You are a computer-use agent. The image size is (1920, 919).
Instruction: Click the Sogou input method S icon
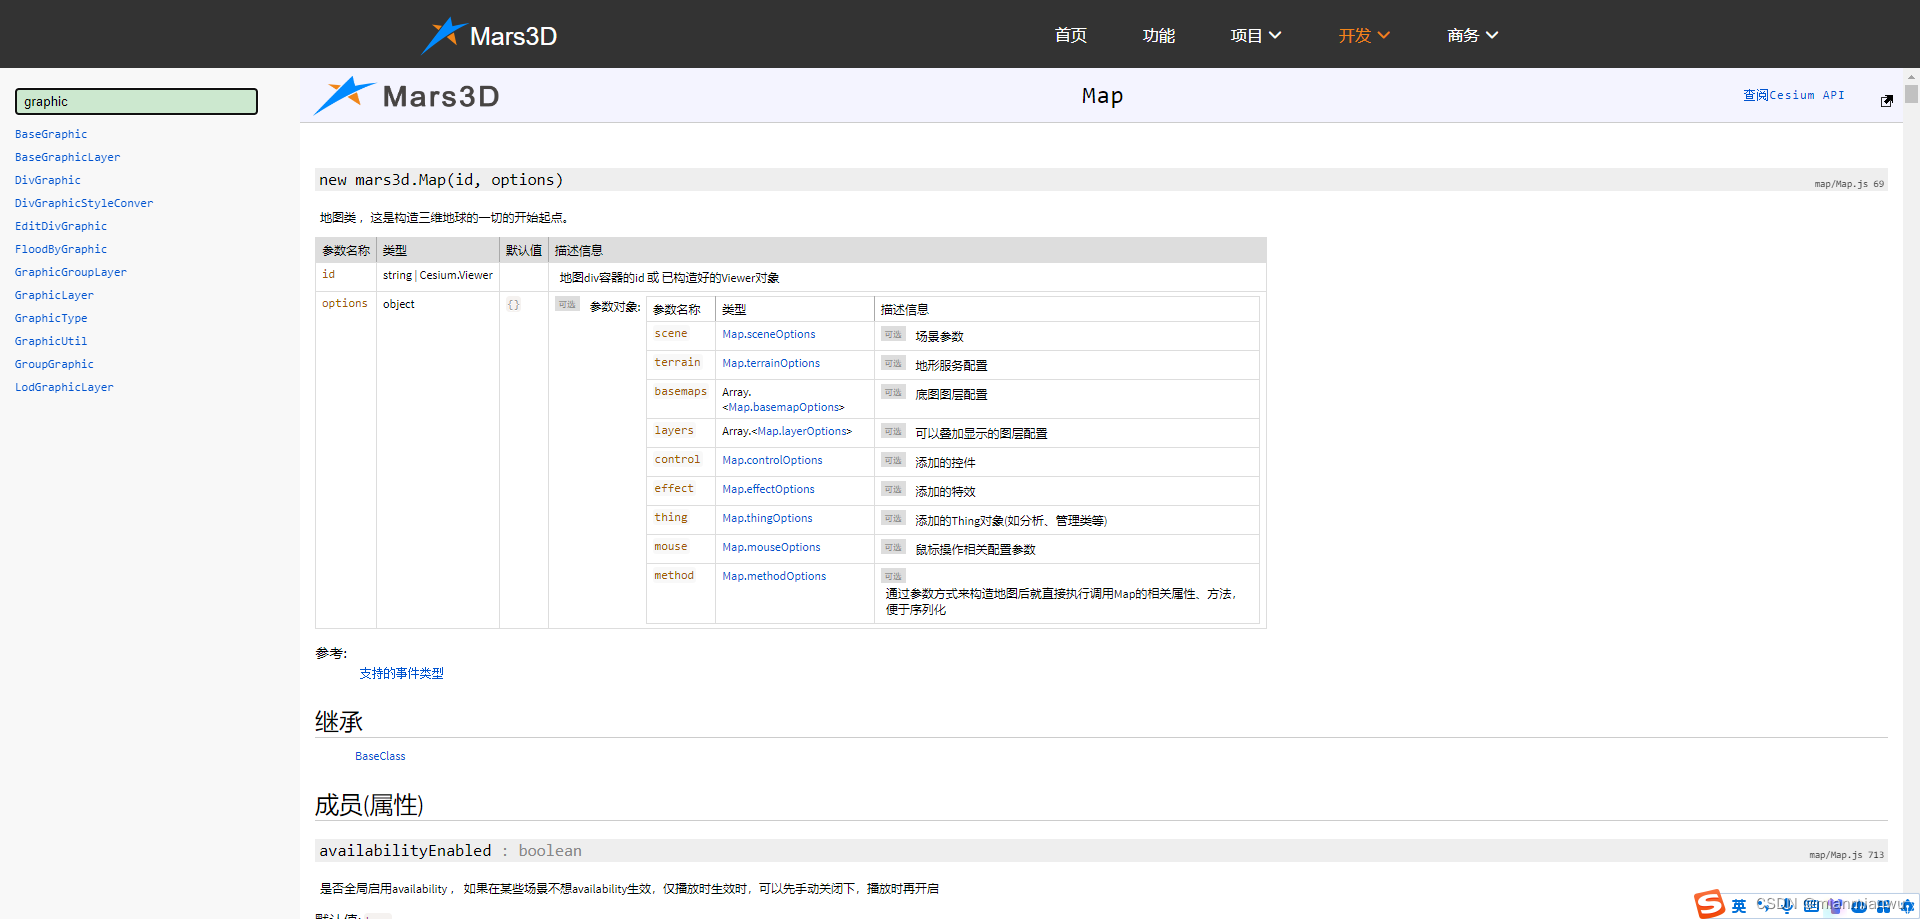coord(1710,904)
